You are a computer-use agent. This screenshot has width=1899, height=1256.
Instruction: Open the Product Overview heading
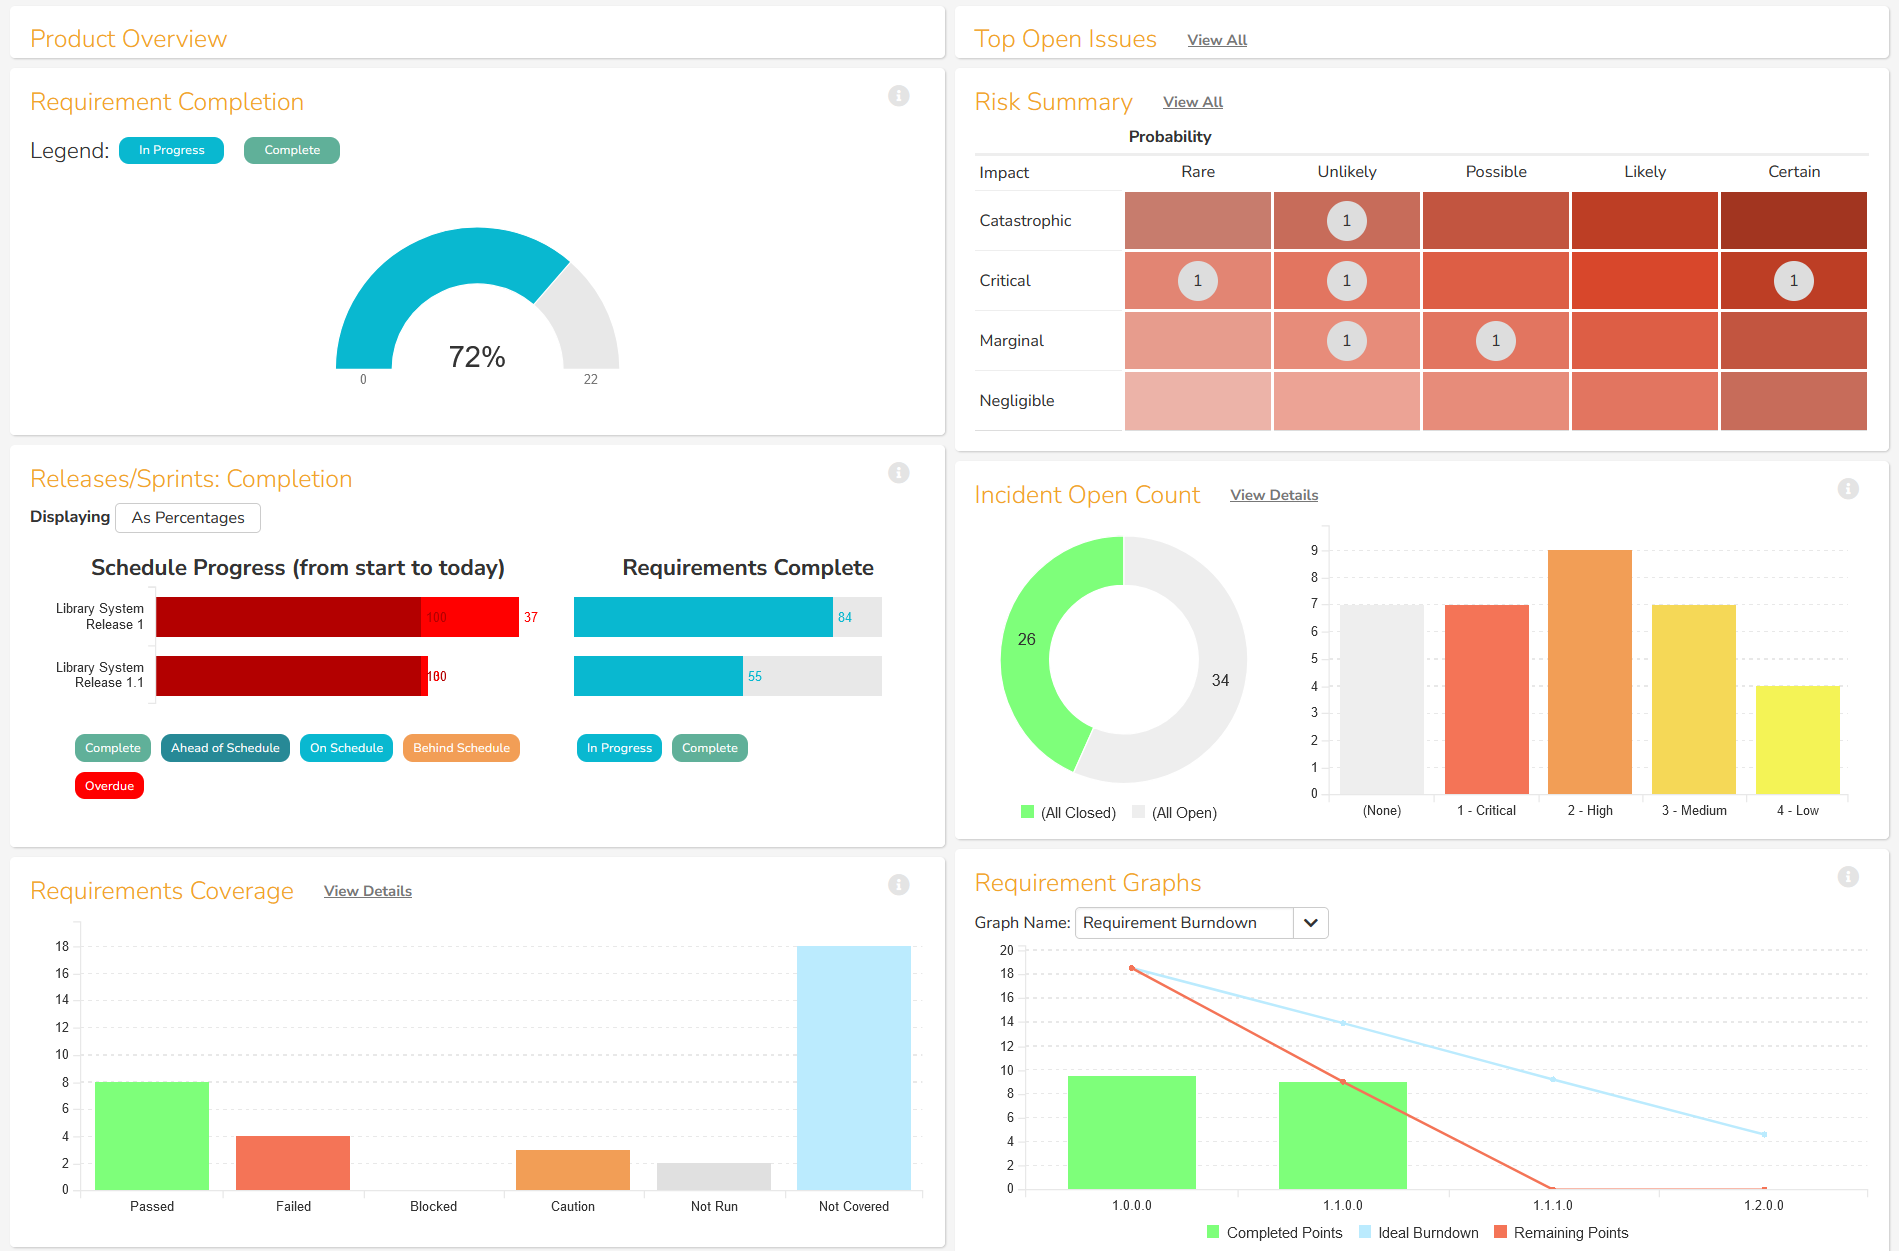pyautogui.click(x=128, y=39)
